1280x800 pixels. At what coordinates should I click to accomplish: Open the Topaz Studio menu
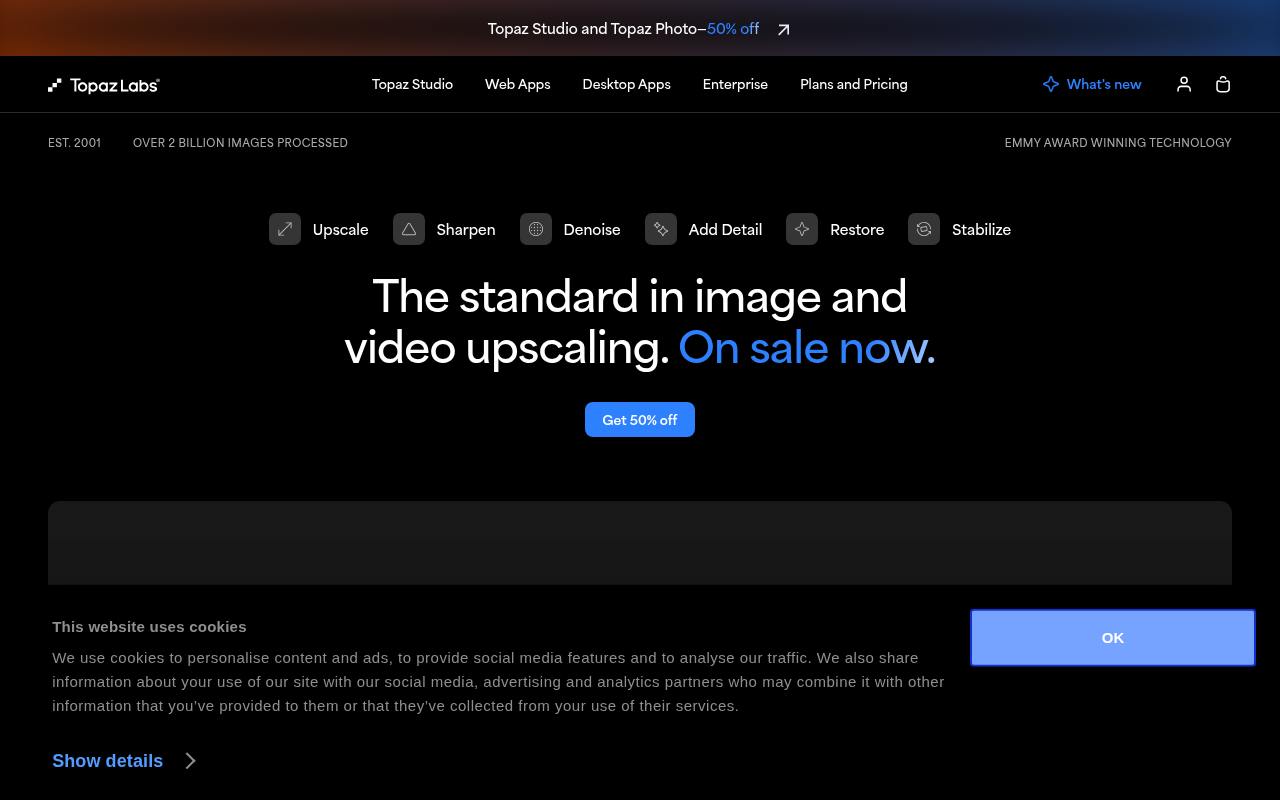(x=412, y=84)
